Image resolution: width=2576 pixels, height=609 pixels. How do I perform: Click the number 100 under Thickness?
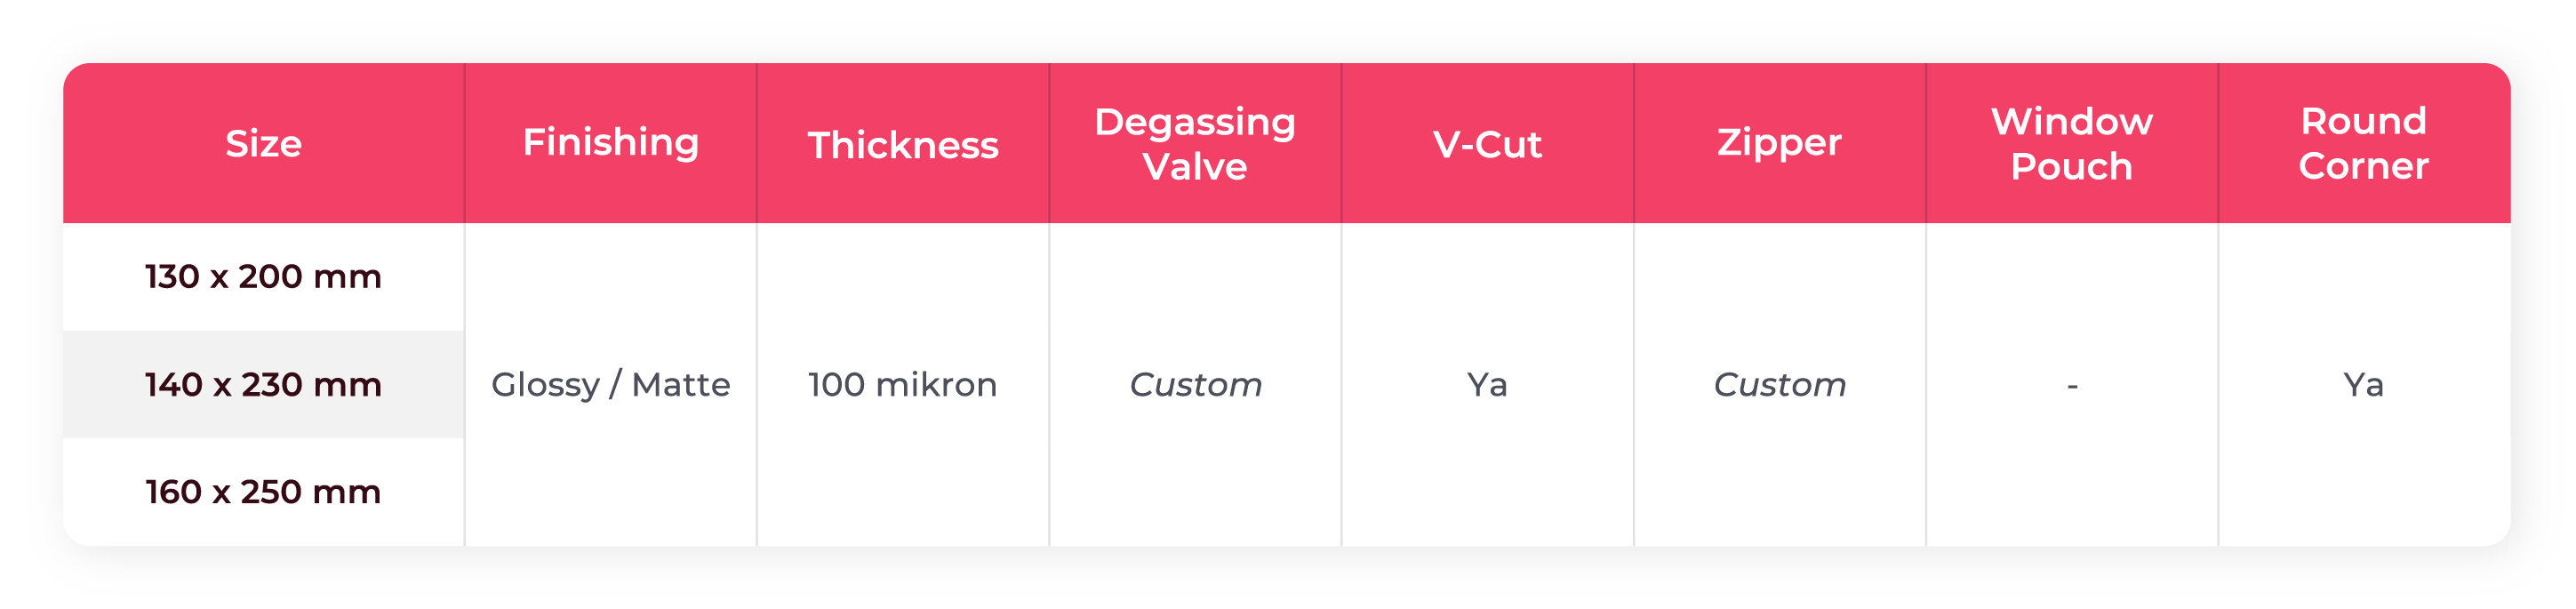(x=835, y=385)
